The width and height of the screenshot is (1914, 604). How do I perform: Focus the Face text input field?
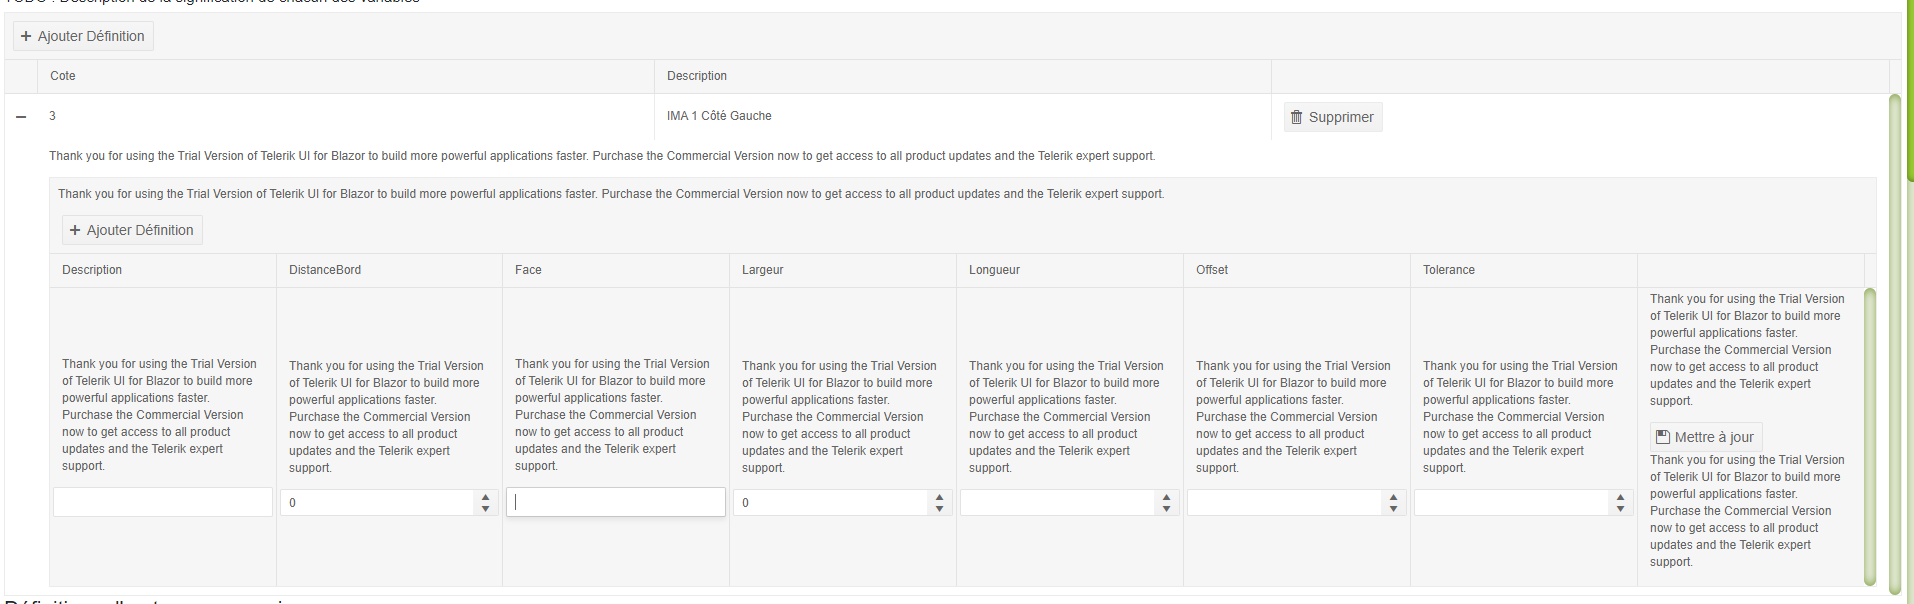(x=616, y=502)
